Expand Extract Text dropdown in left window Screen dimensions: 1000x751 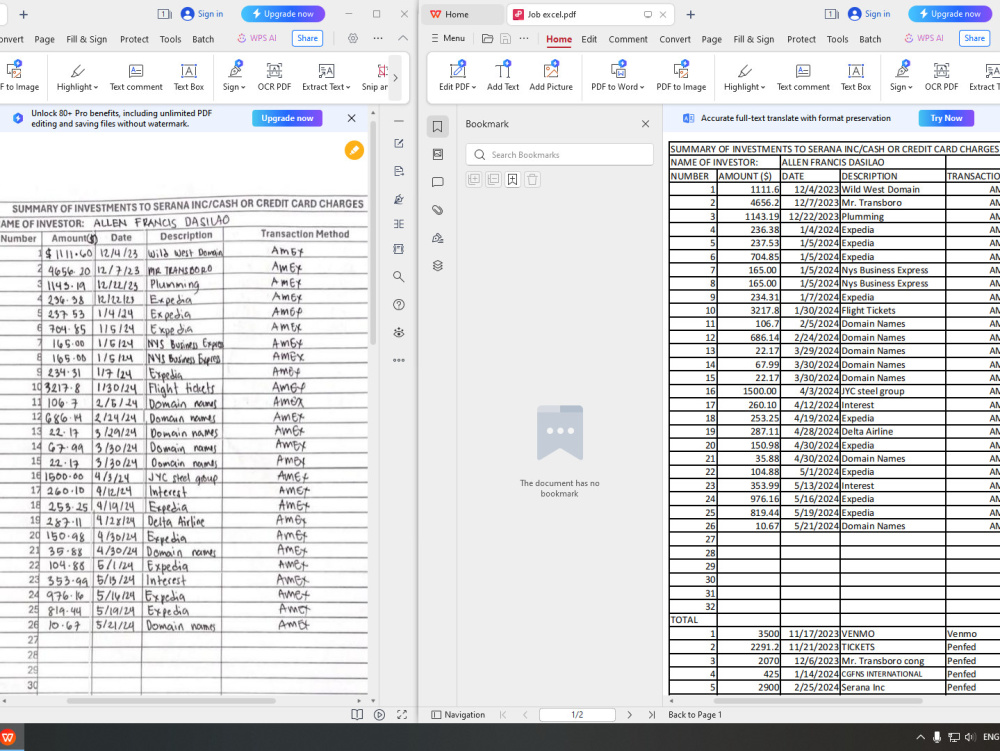(348, 87)
